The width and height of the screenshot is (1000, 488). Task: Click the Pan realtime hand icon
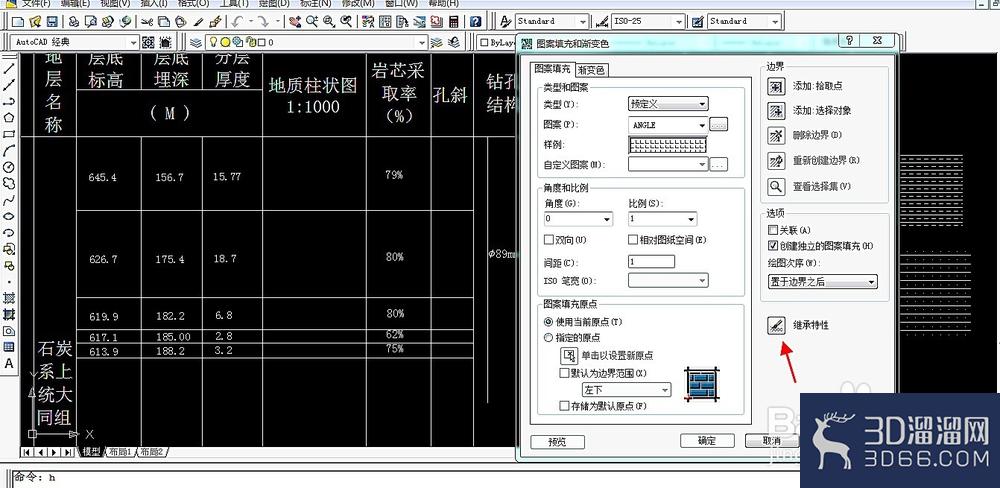(x=295, y=22)
